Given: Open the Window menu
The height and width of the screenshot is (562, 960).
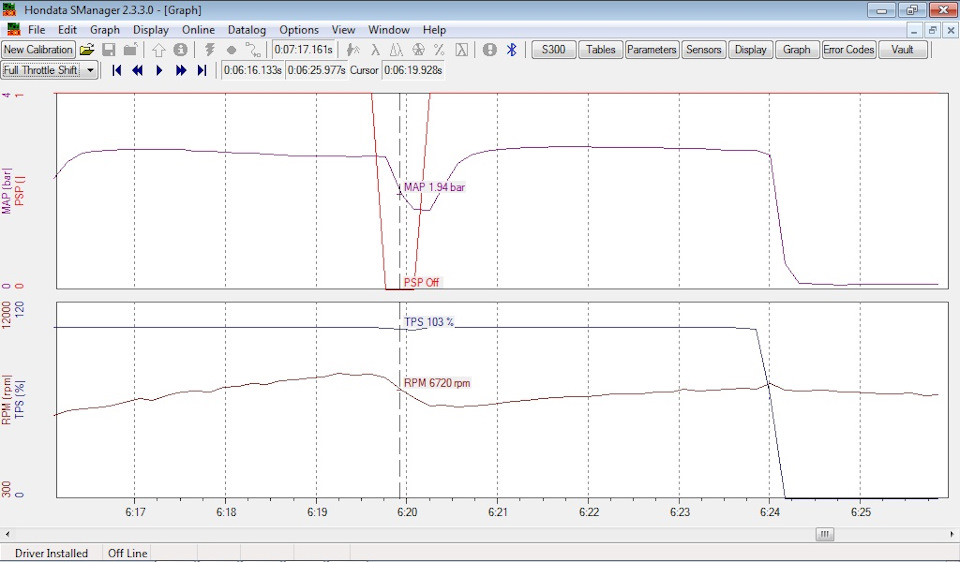Looking at the screenshot, I should pos(389,29).
